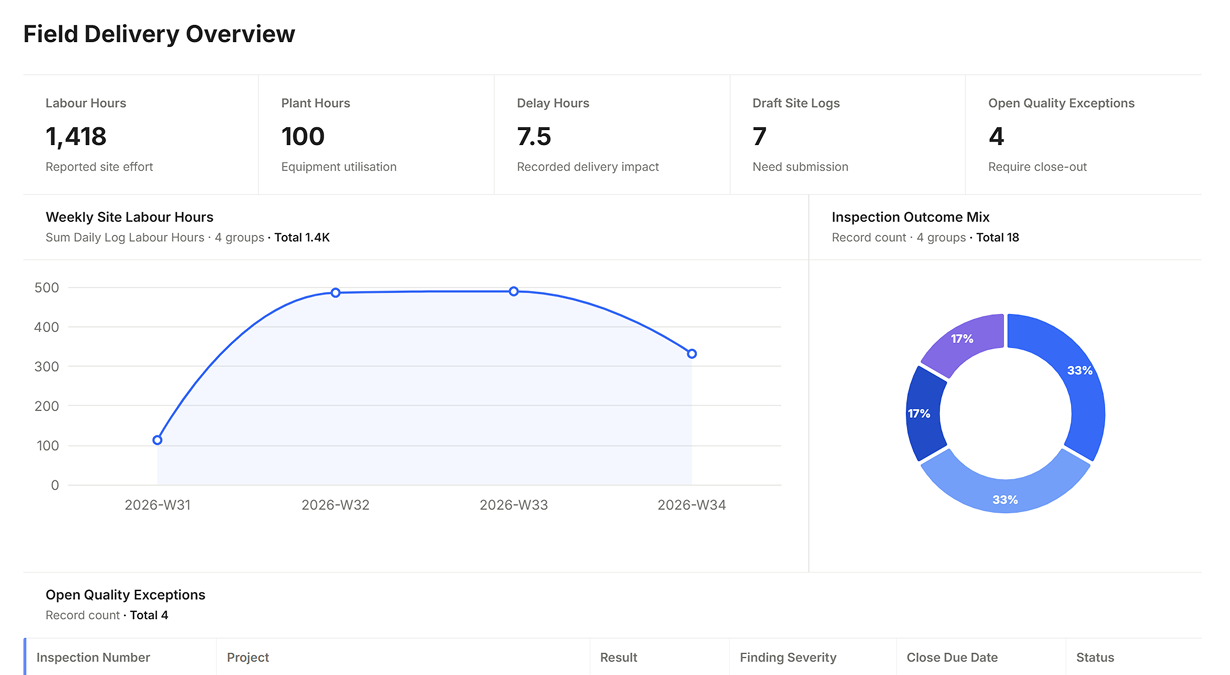Screen dimensions: 1230x675
Task: Open the Delay Hours metric card
Action: [612, 134]
